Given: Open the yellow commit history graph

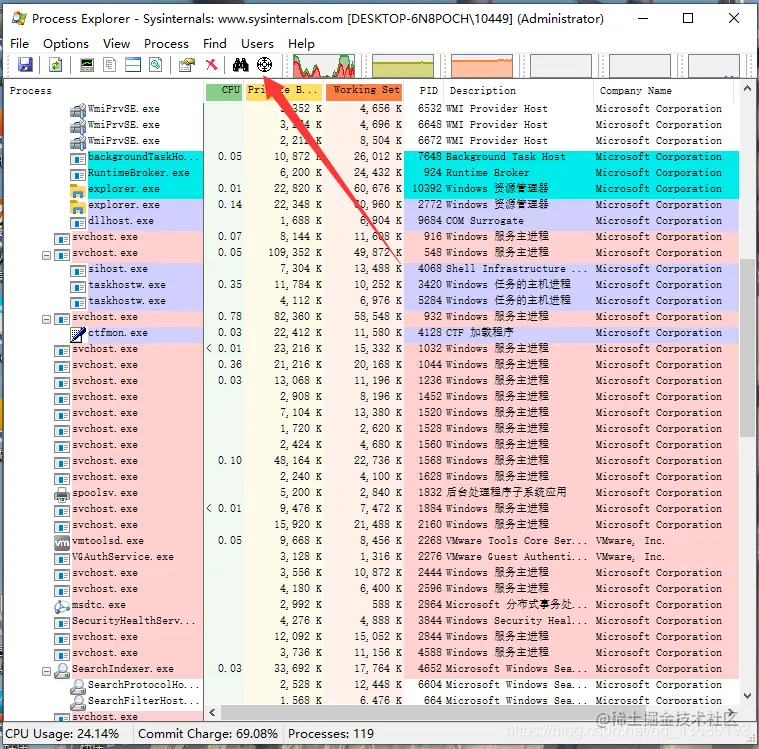Looking at the screenshot, I should (403, 65).
